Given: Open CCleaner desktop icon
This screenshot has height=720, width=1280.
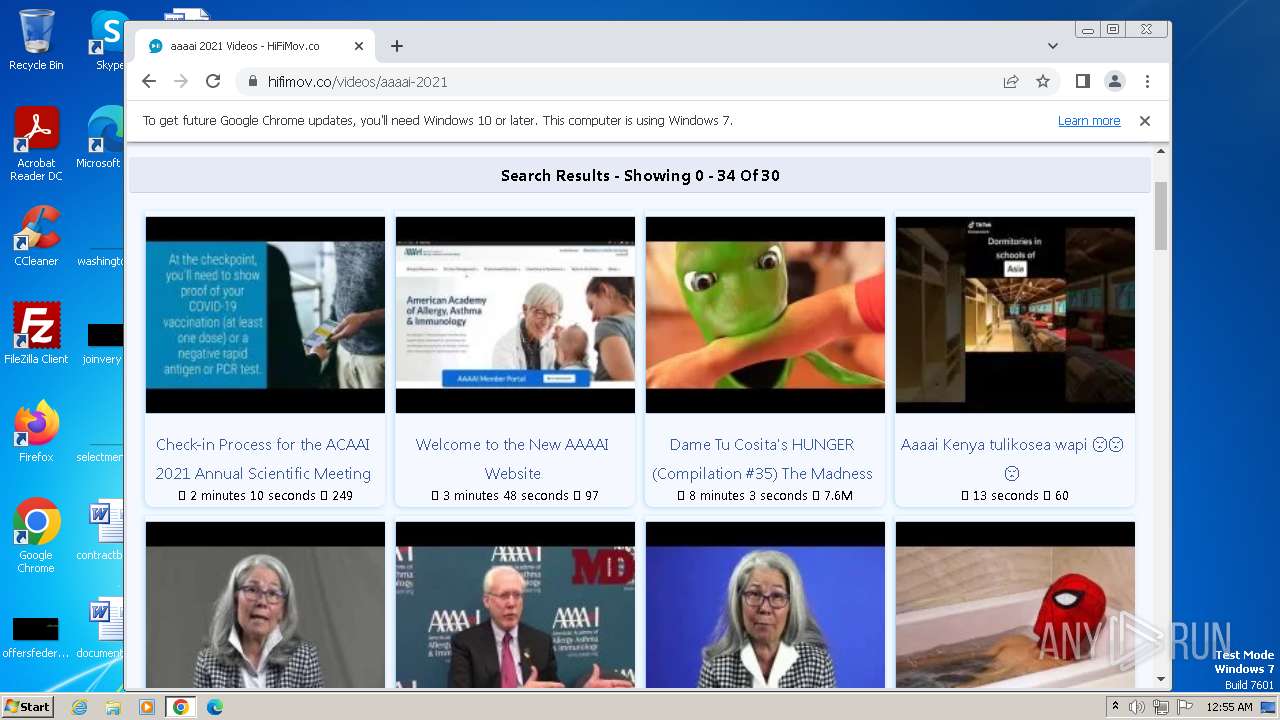Looking at the screenshot, I should [36, 236].
